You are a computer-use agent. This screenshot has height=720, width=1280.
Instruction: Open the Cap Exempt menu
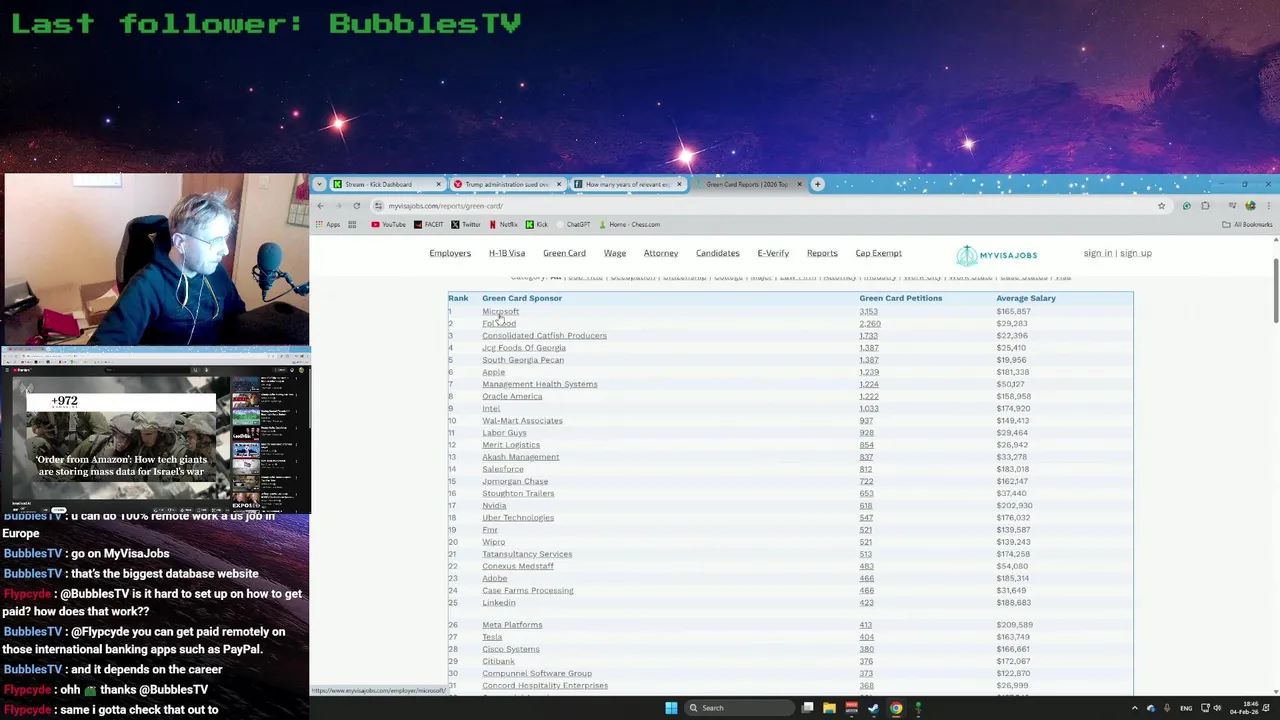(x=879, y=253)
